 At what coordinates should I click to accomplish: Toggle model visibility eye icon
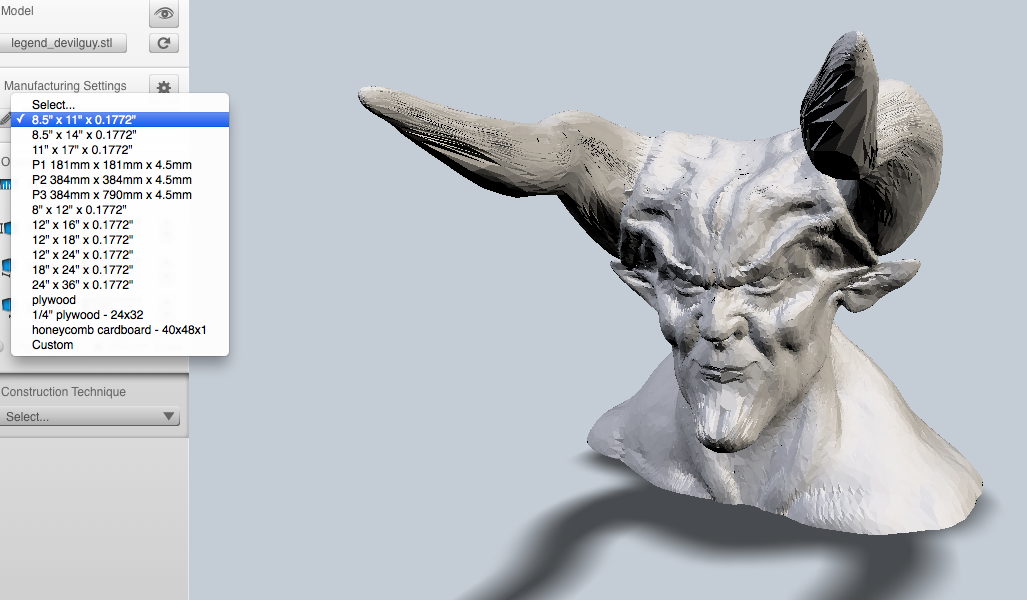164,14
